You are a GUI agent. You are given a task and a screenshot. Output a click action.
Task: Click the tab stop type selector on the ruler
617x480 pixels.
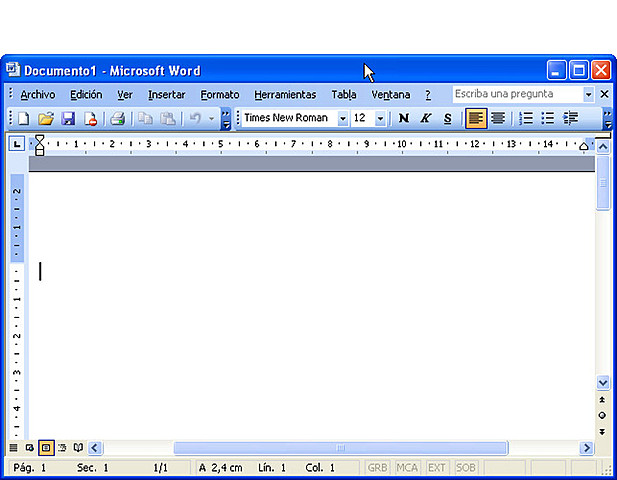point(17,144)
